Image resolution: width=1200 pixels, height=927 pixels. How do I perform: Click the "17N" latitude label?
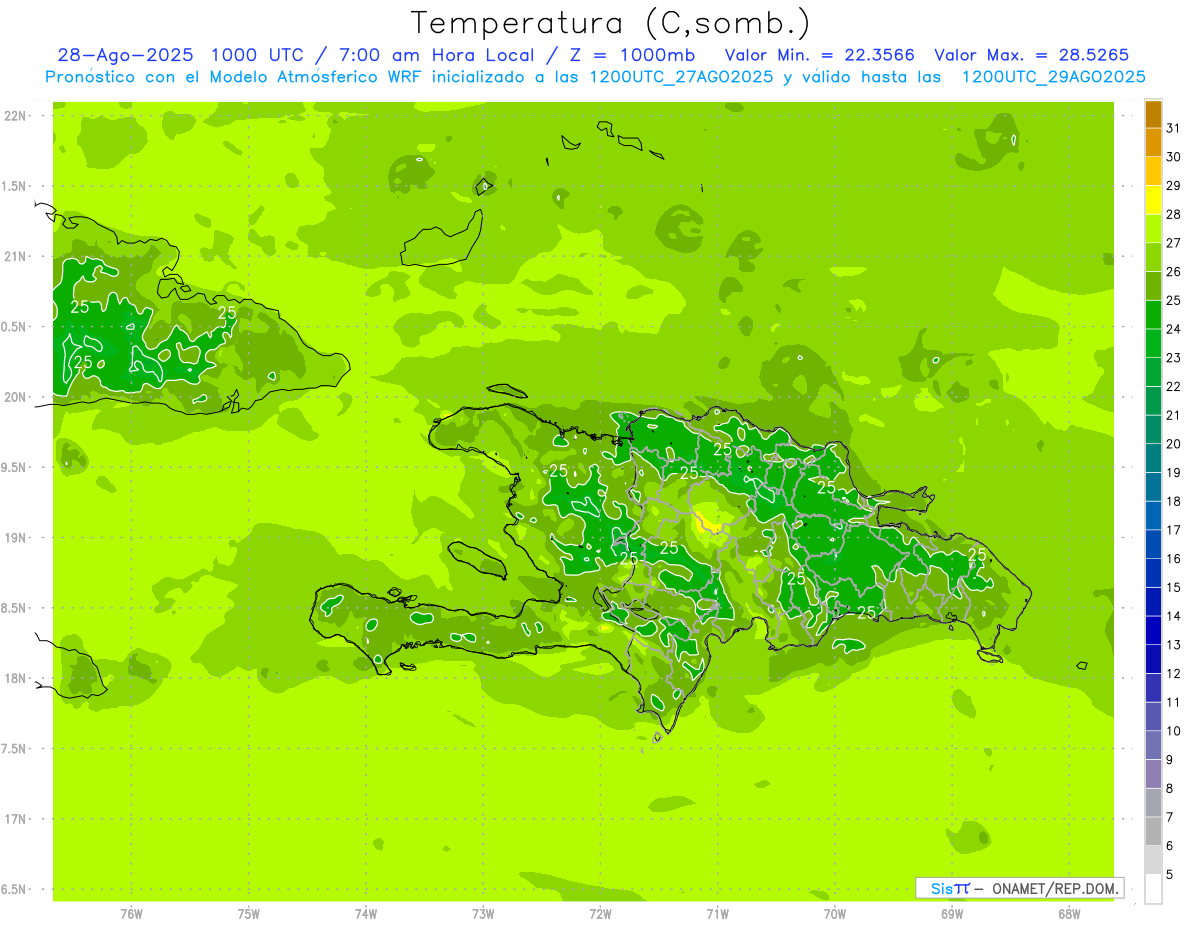pos(17,819)
